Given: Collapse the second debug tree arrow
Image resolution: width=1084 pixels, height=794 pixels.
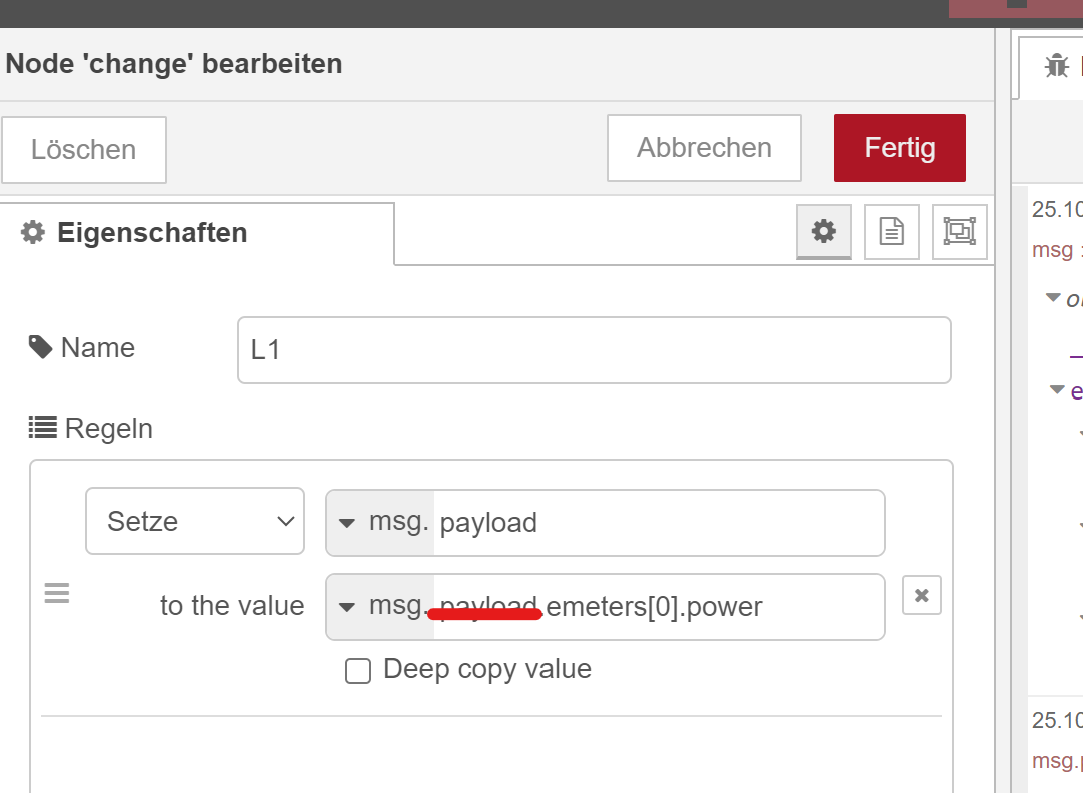Looking at the screenshot, I should (1057, 390).
